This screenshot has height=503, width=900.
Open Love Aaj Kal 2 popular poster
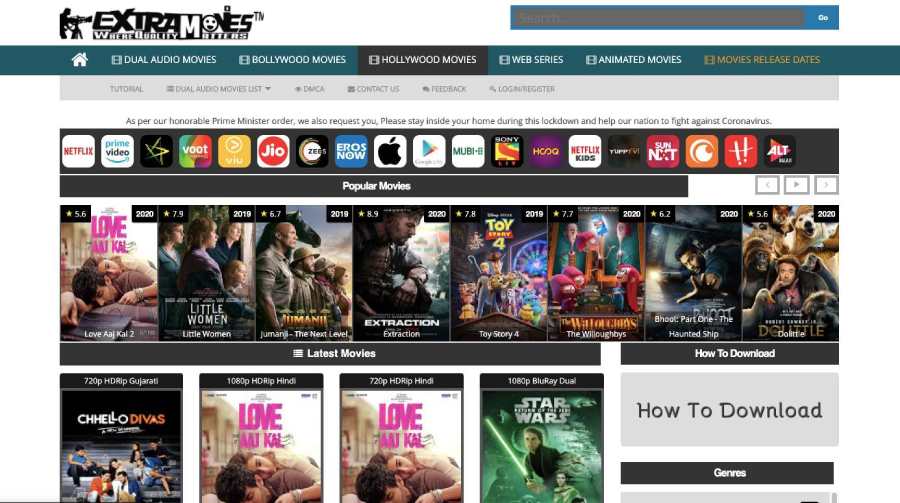[108, 273]
